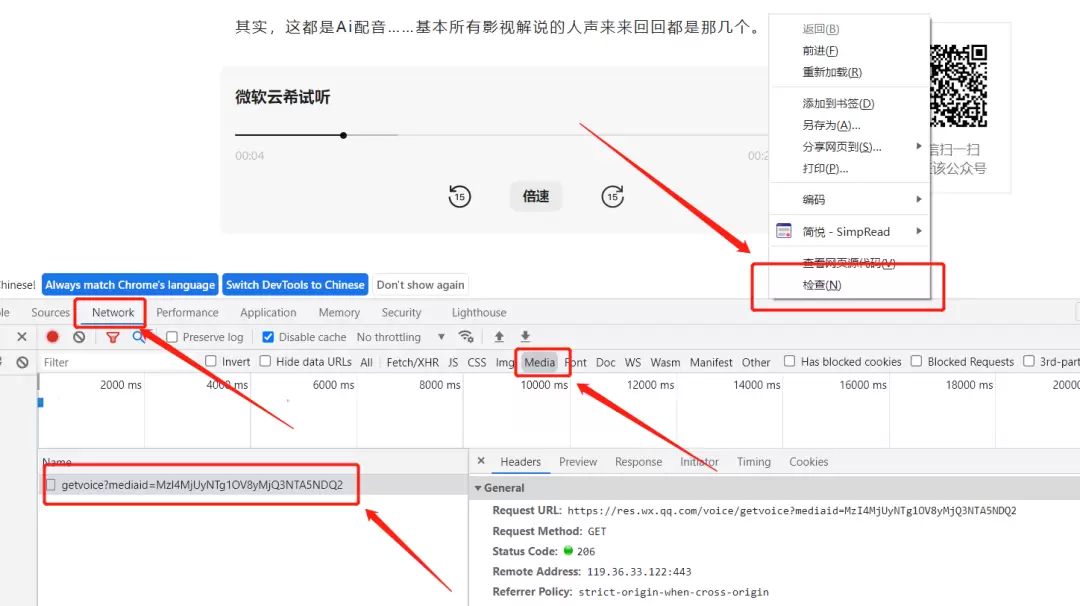The width and height of the screenshot is (1080, 606).
Task: Click the search magnifier icon in Network toolbar
Action: 138,337
